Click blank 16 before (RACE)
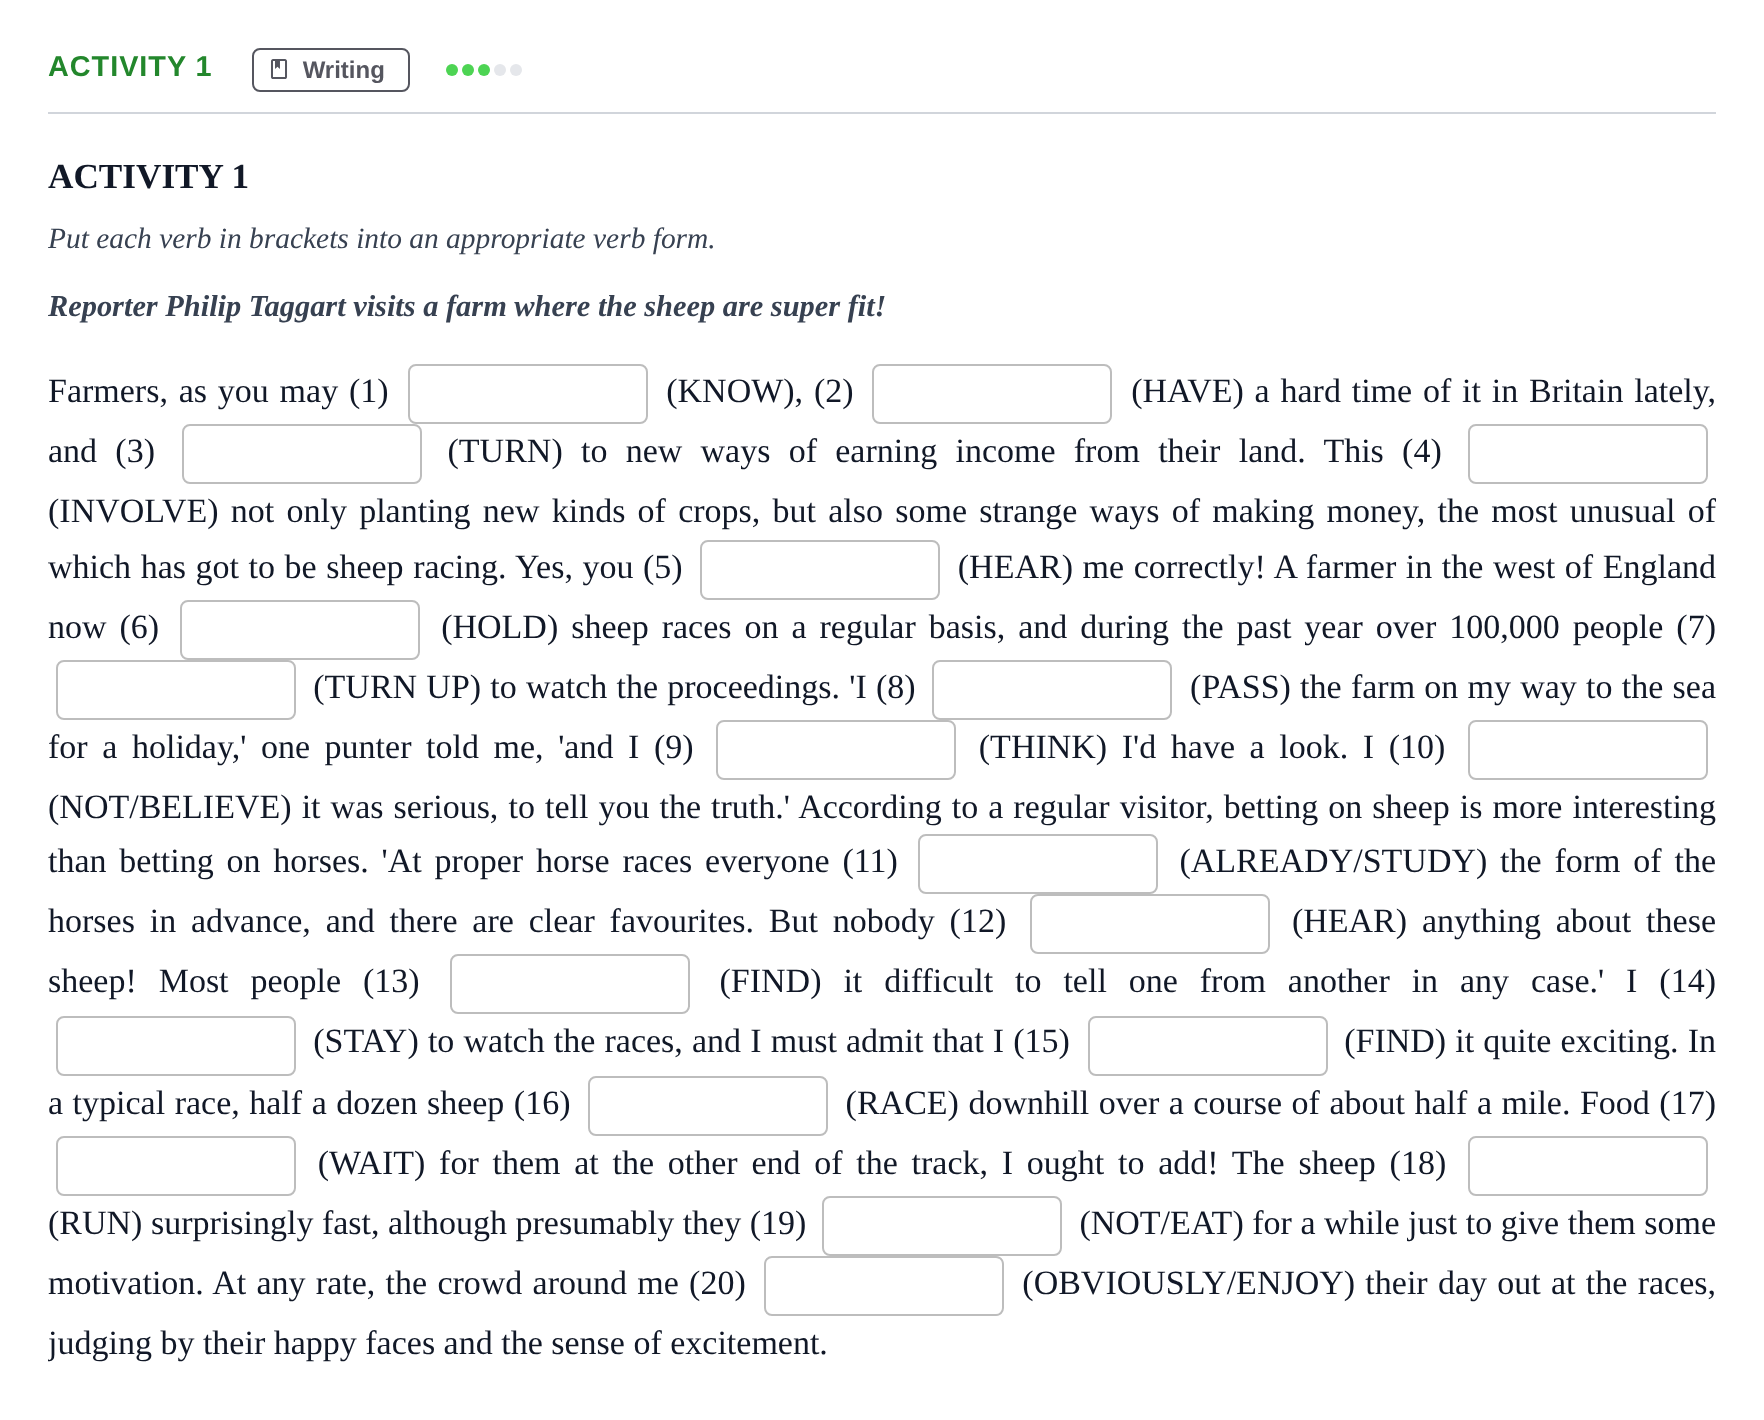 tap(708, 1106)
